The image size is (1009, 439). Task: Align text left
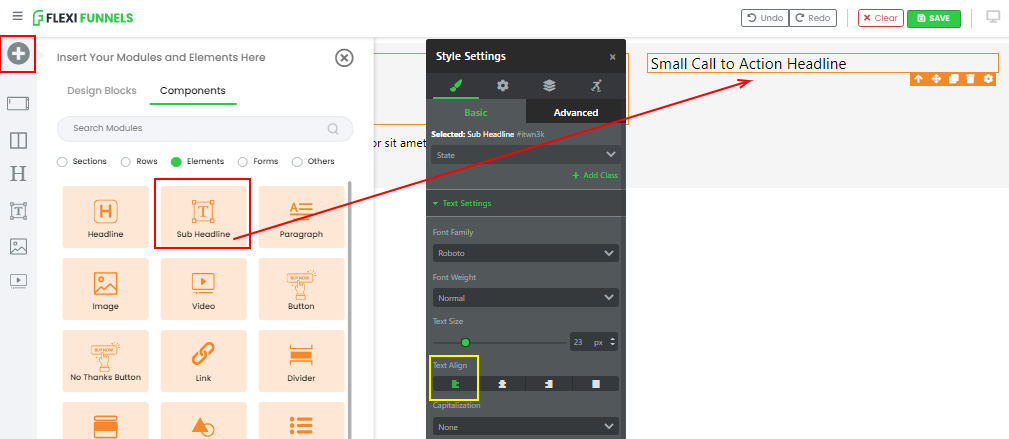[x=456, y=384]
